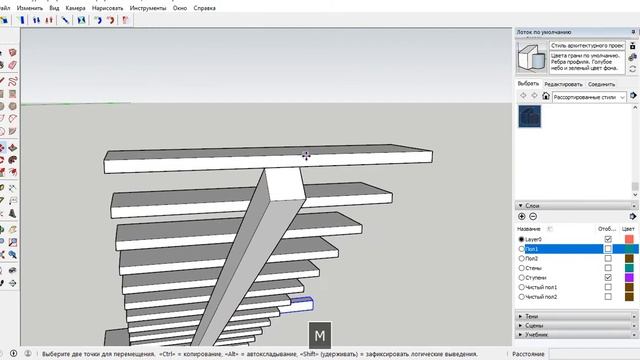Open Layers details arrow menu
This screenshot has width=640, height=360.
(x=633, y=216)
